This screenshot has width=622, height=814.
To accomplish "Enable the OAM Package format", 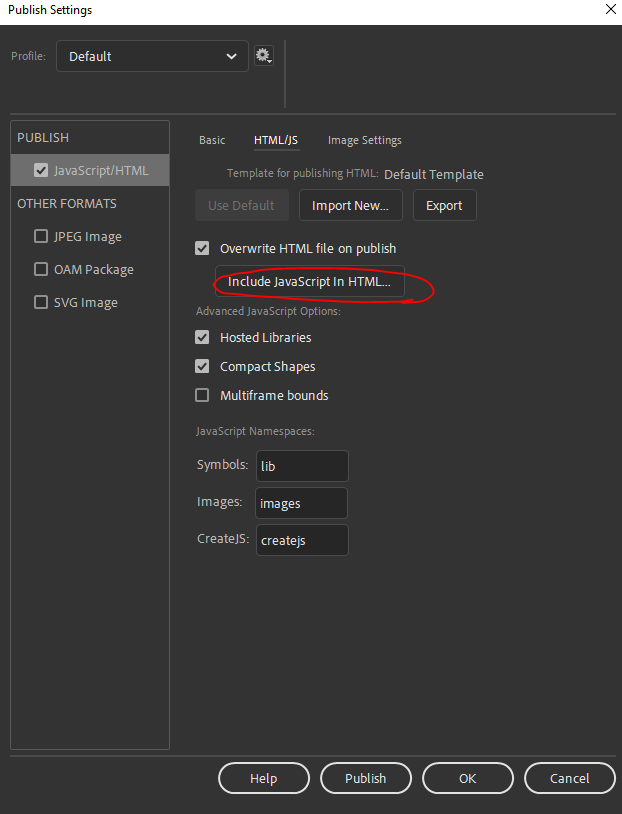I will [41, 269].
